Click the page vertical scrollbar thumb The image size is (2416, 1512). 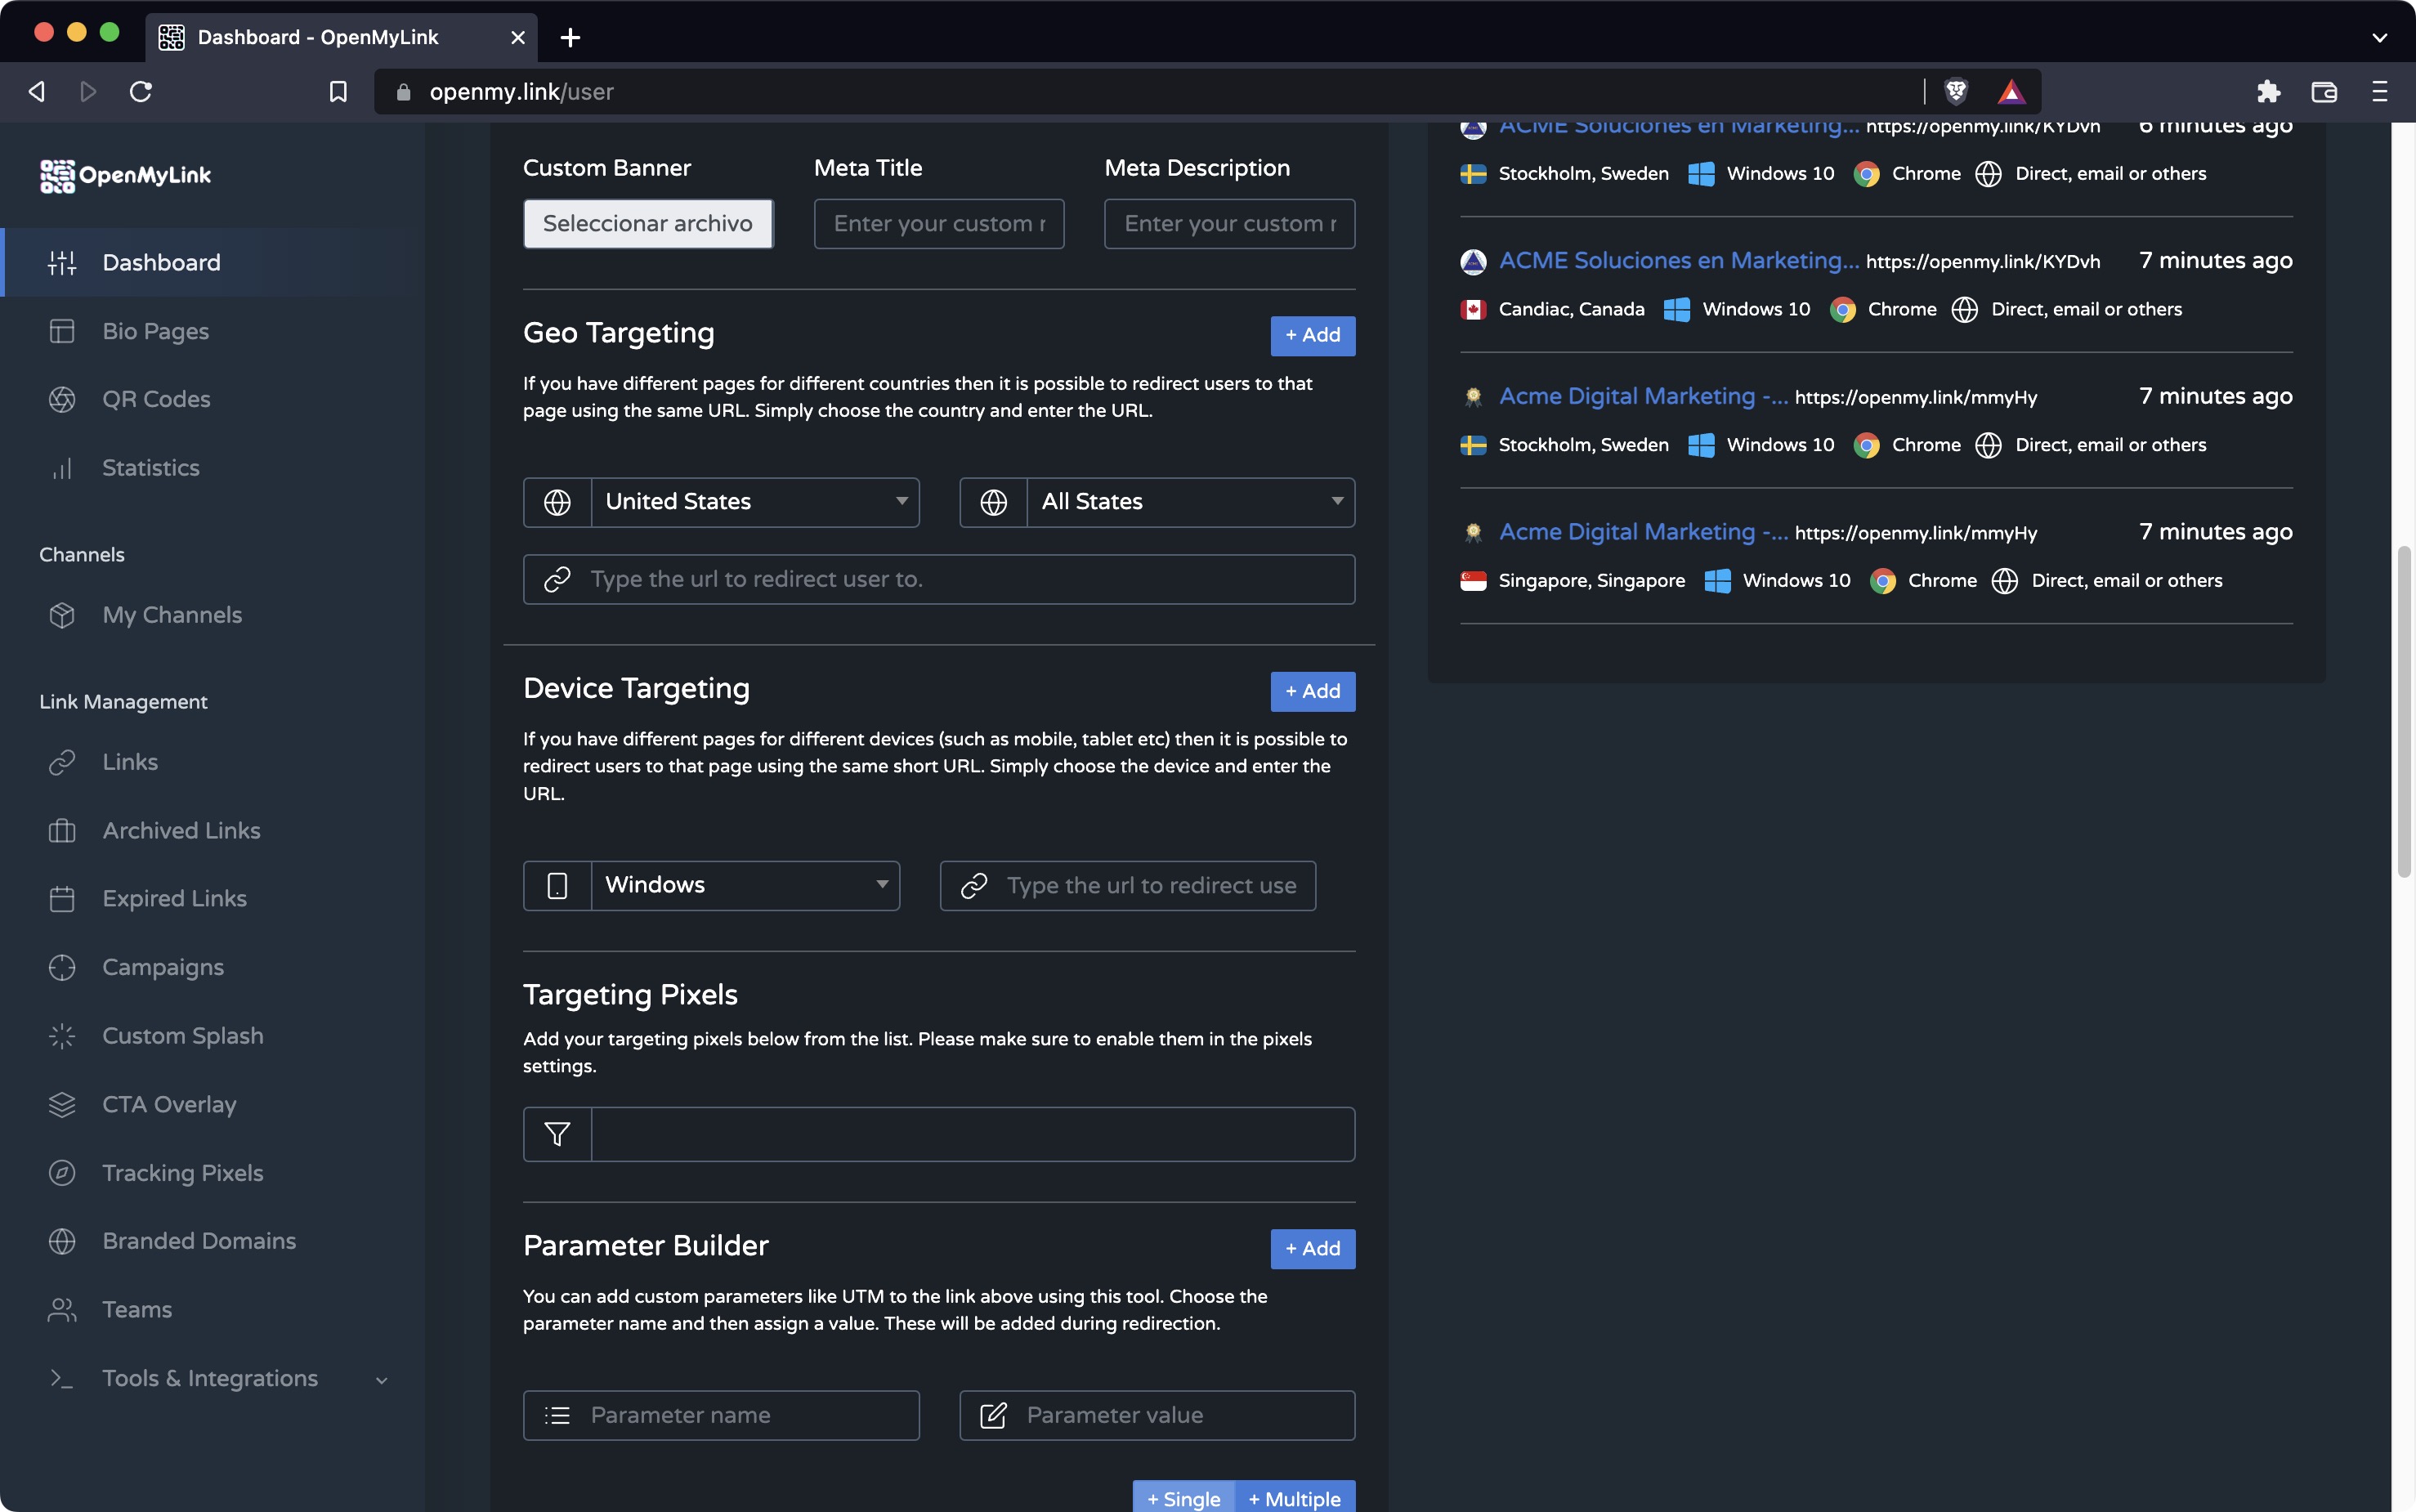[2404, 710]
